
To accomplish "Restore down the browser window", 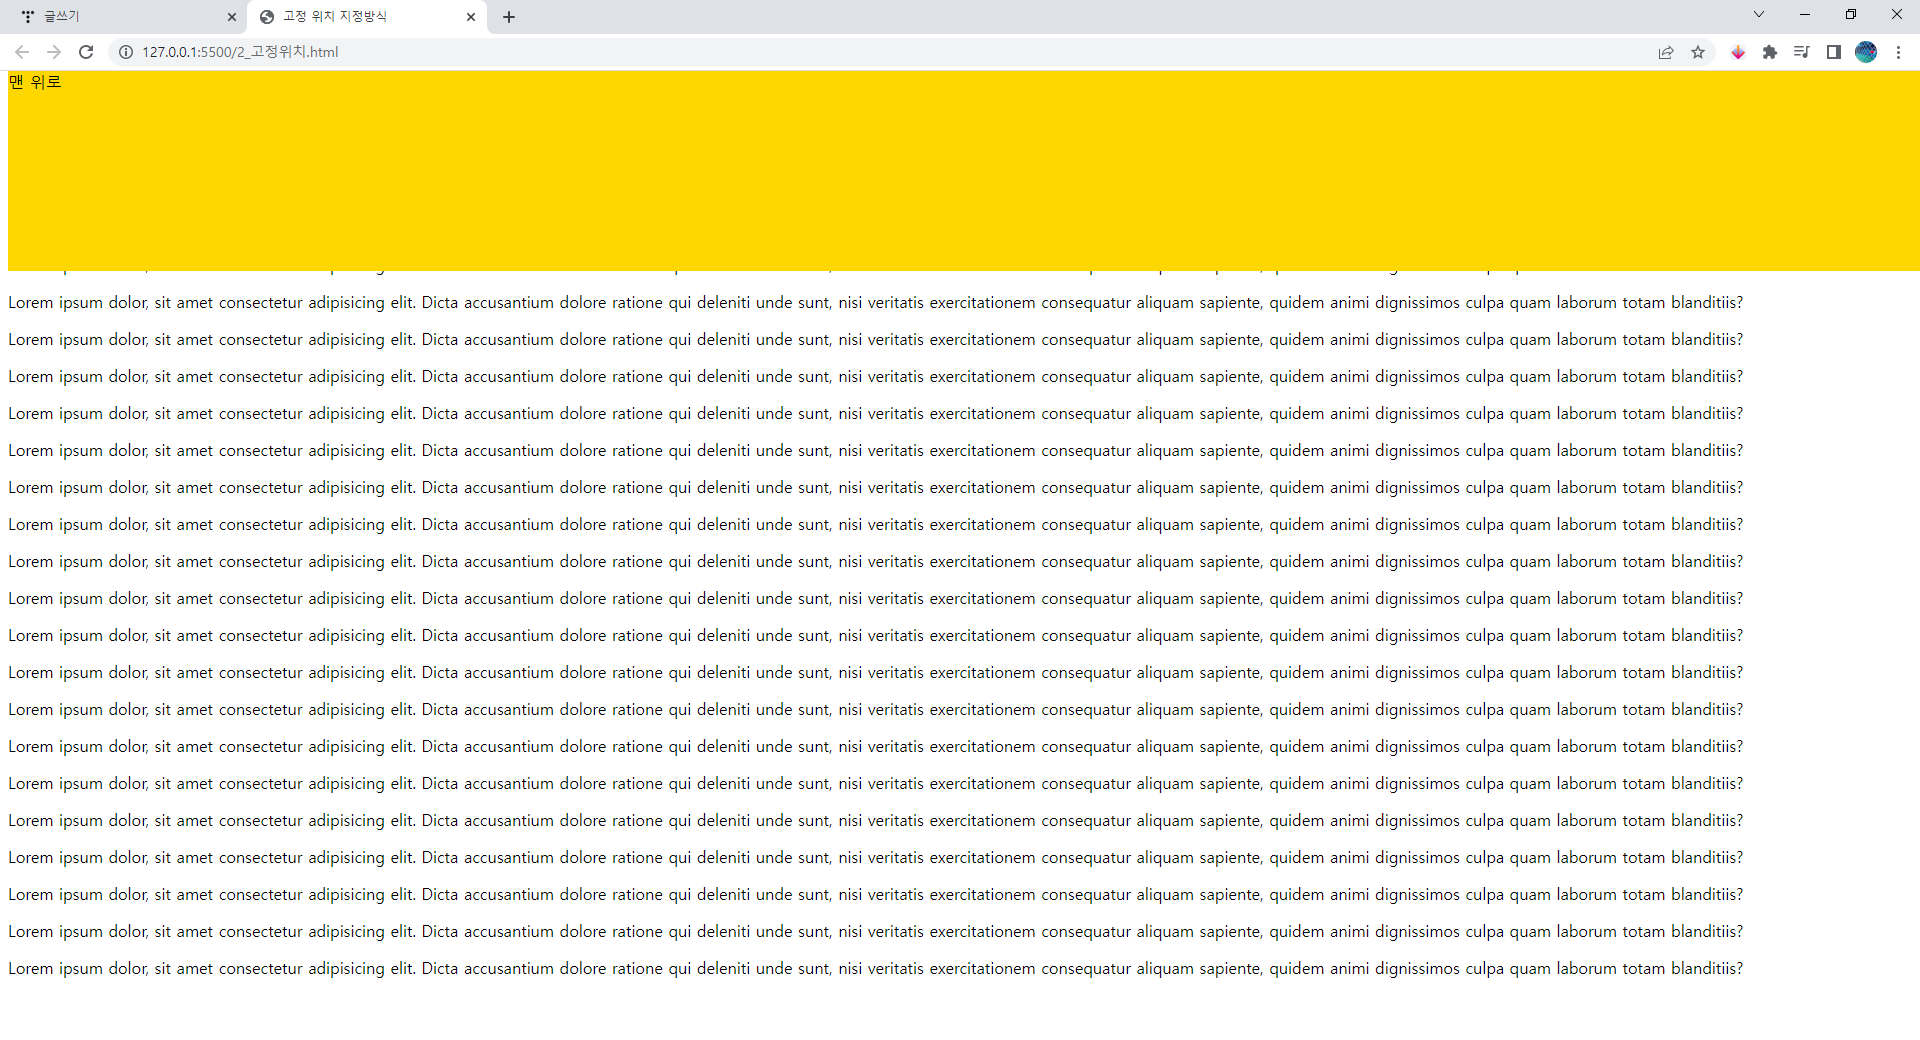I will point(1851,14).
